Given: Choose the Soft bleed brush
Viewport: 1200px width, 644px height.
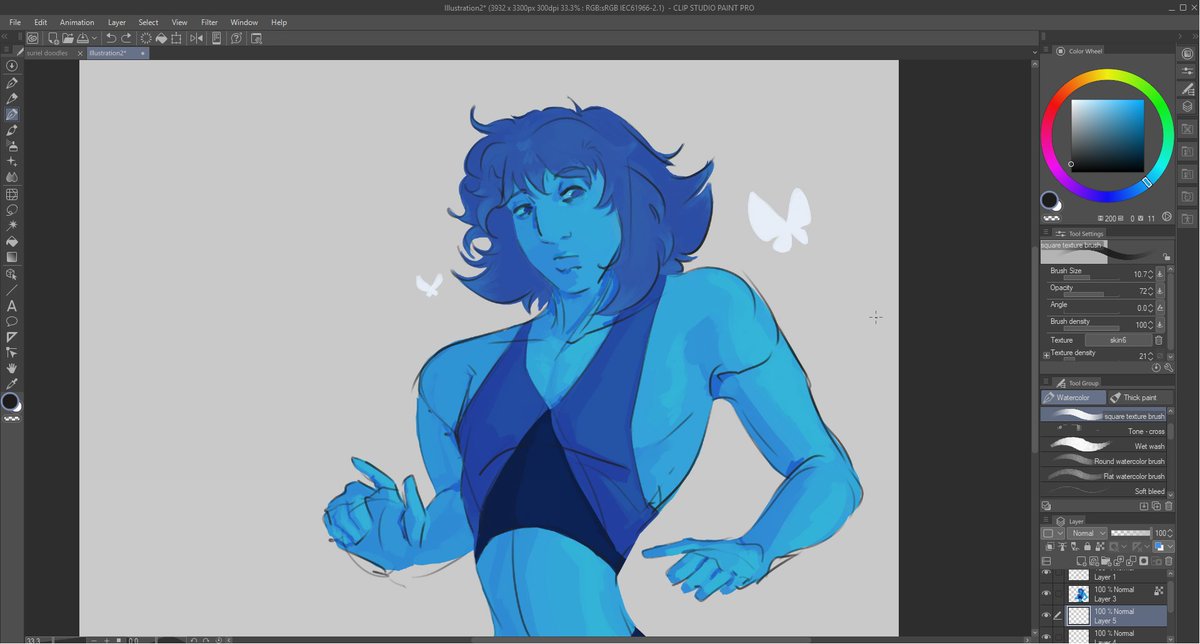Looking at the screenshot, I should pyautogui.click(x=1104, y=491).
